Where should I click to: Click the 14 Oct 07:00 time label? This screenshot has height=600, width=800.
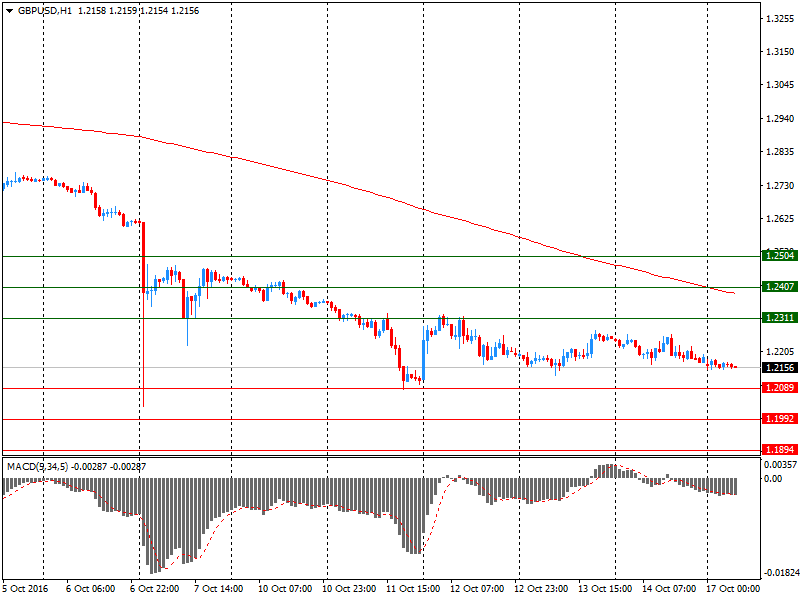coord(669,589)
